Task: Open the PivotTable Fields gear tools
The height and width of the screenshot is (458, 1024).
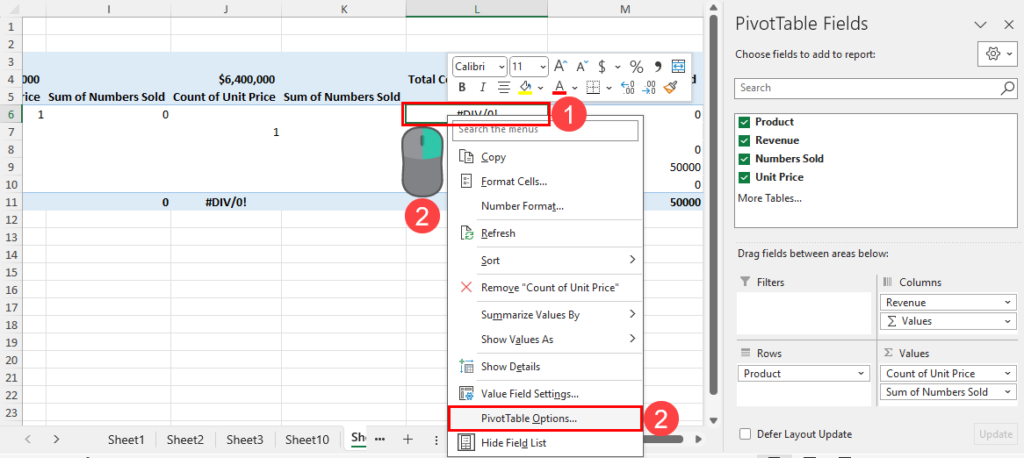Action: (998, 54)
